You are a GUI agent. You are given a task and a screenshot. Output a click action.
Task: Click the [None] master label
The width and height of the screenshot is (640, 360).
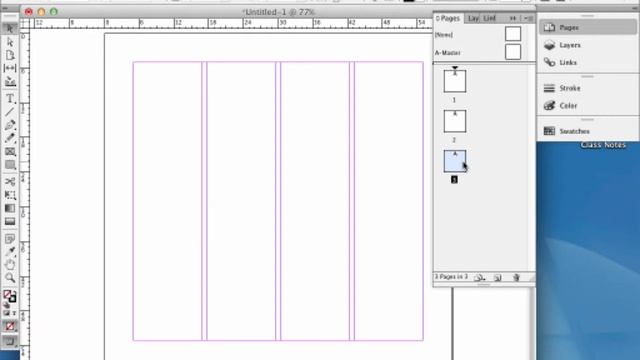[444, 35]
